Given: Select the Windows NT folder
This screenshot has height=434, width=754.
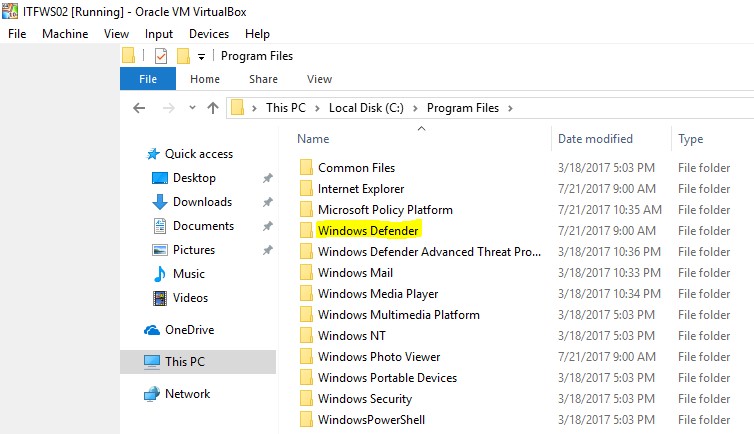Looking at the screenshot, I should click(352, 335).
